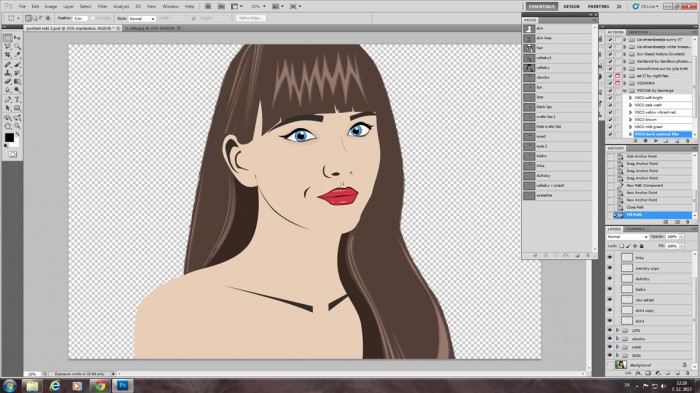Show the Background layer
The height and width of the screenshot is (393, 700).
610,365
